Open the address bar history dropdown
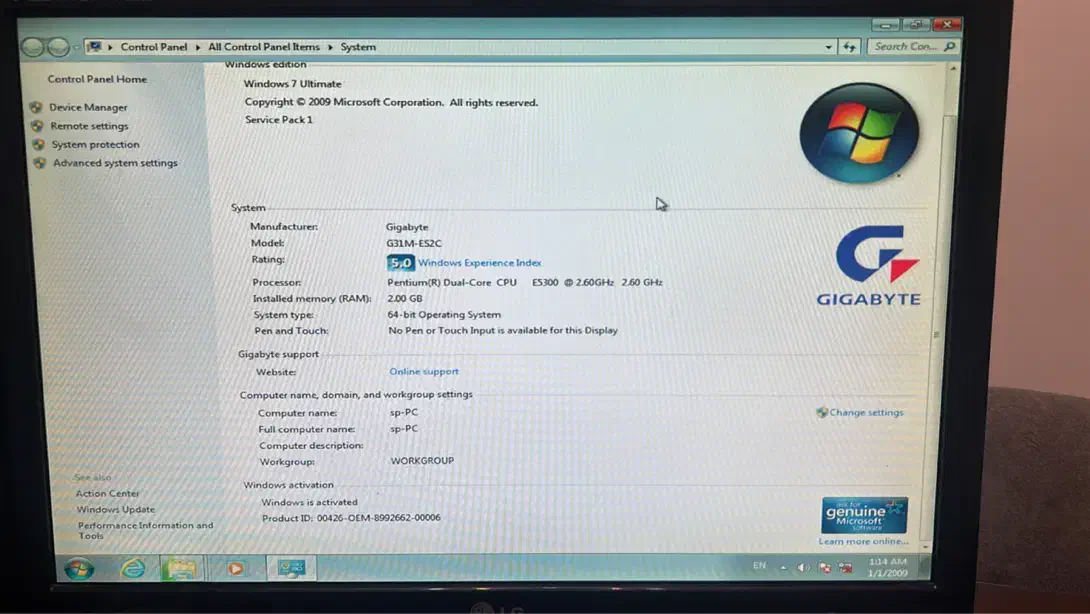The height and width of the screenshot is (614, 1090). (828, 46)
